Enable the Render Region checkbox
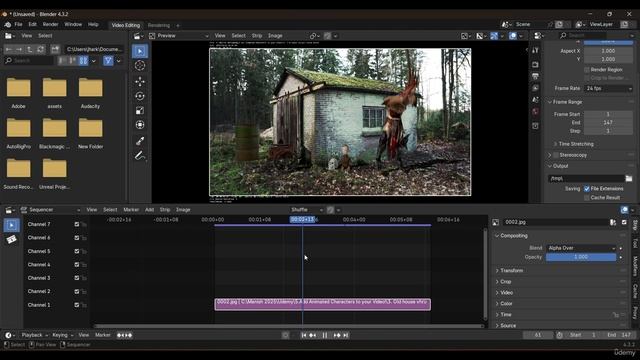The width and height of the screenshot is (640, 360). pyautogui.click(x=587, y=70)
